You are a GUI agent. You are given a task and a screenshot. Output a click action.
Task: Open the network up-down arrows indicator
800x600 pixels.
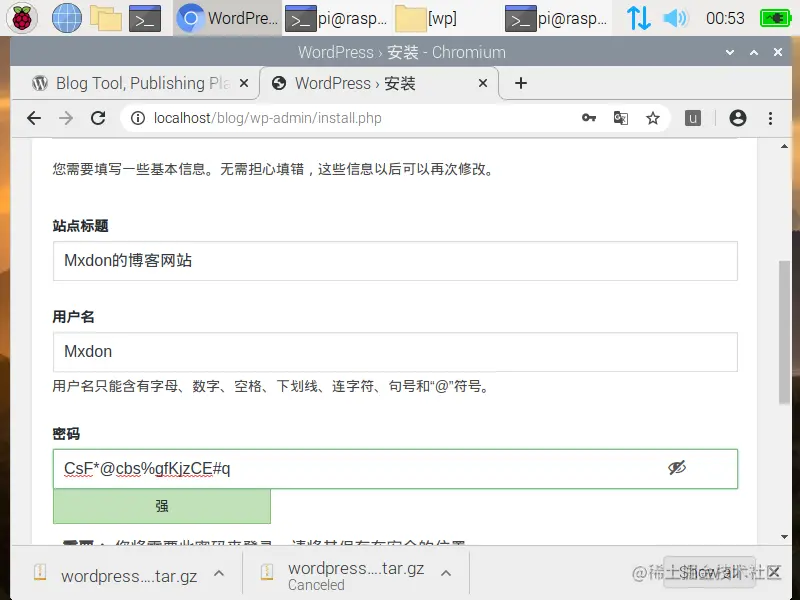pyautogui.click(x=638, y=18)
